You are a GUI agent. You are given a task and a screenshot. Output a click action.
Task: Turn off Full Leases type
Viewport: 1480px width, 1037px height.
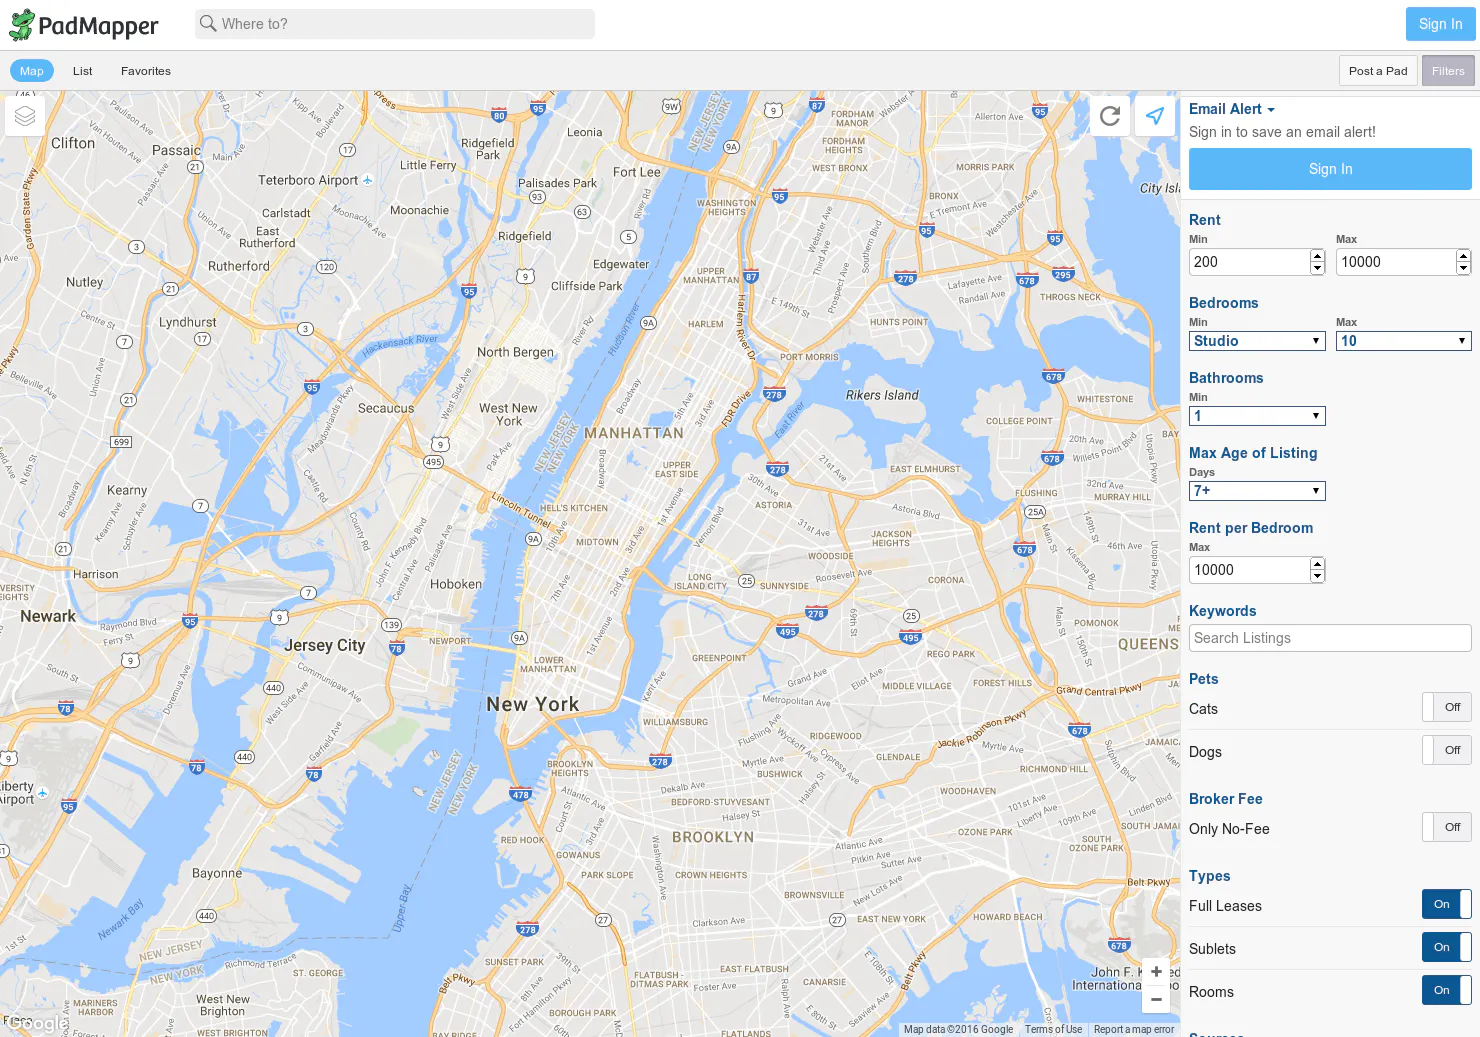tap(1447, 904)
